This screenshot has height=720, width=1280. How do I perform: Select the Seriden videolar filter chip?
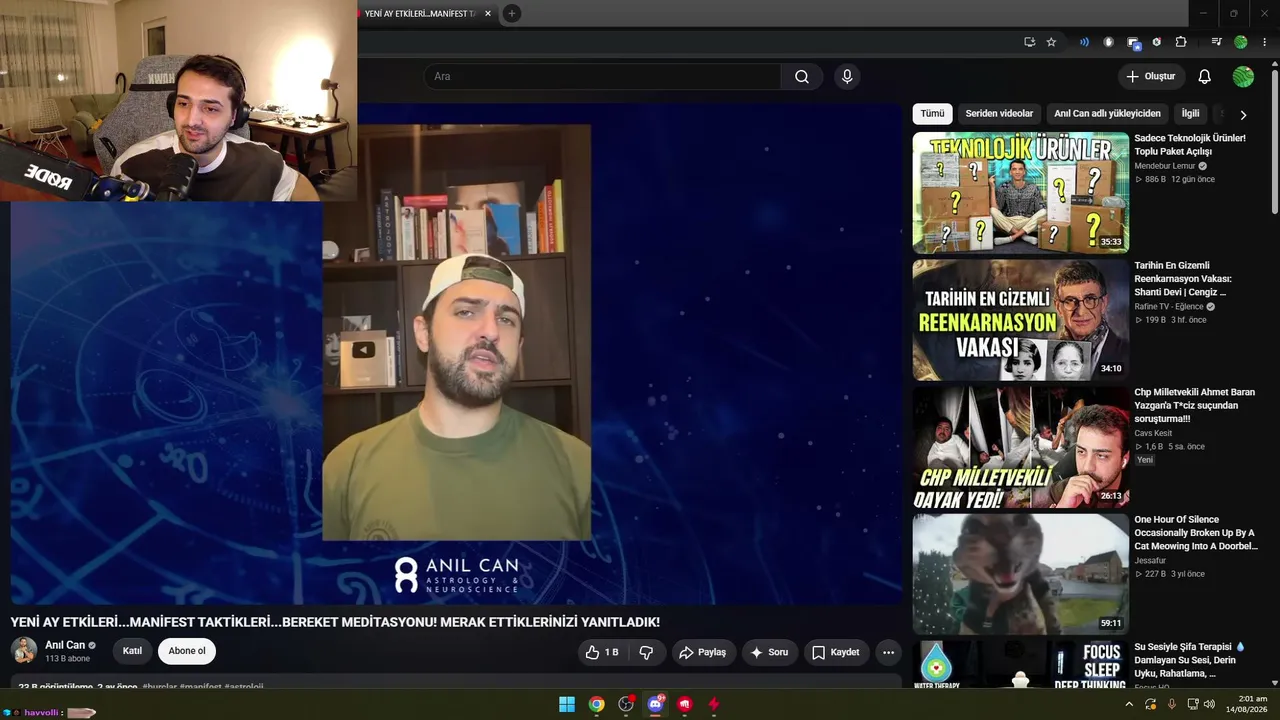click(999, 114)
